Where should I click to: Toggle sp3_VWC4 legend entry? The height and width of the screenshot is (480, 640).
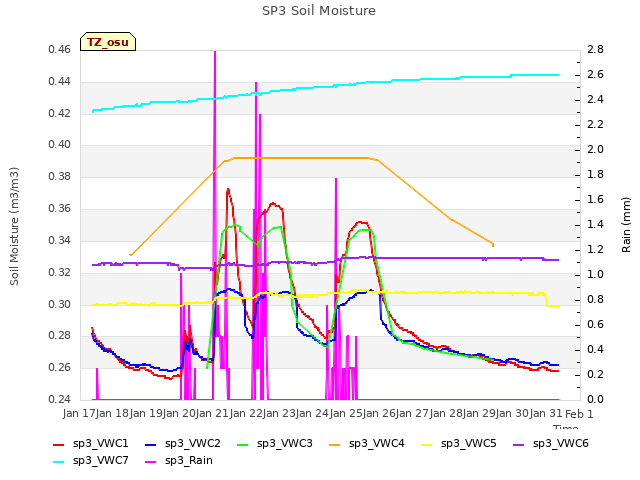pyautogui.click(x=367, y=444)
